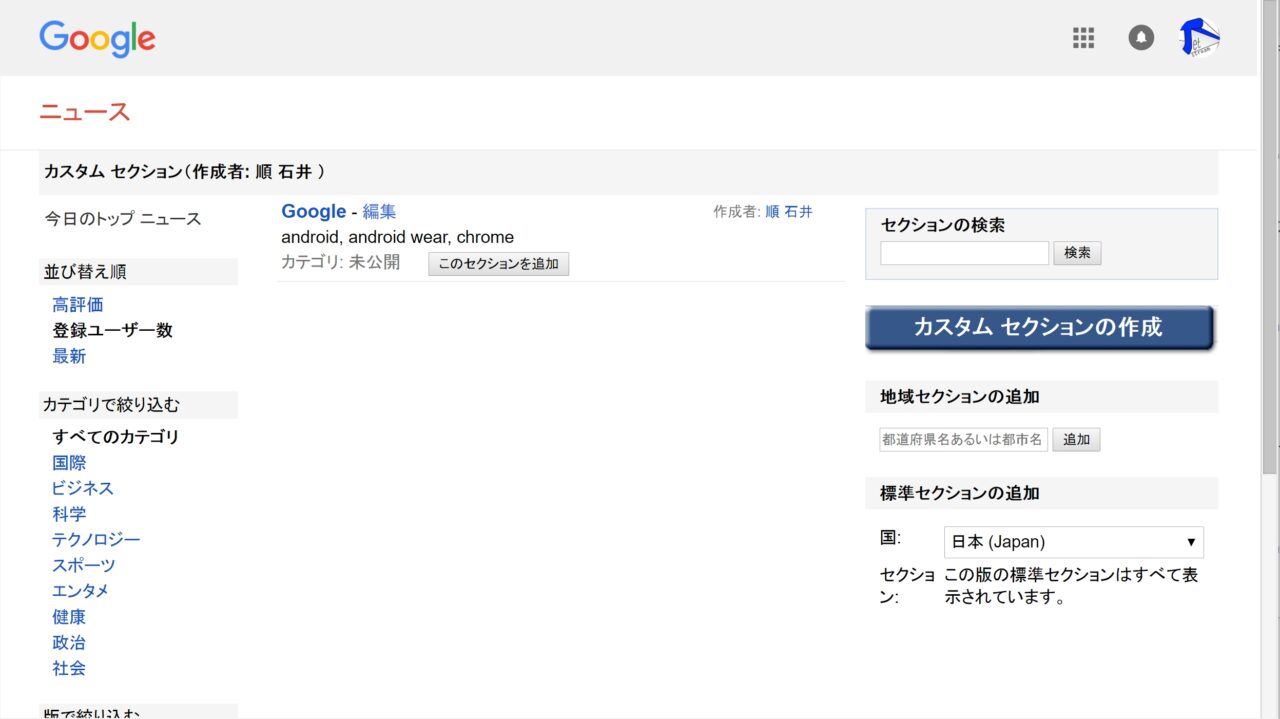Click the Google logo
Screen dimensions: 1280x719
coord(97,39)
